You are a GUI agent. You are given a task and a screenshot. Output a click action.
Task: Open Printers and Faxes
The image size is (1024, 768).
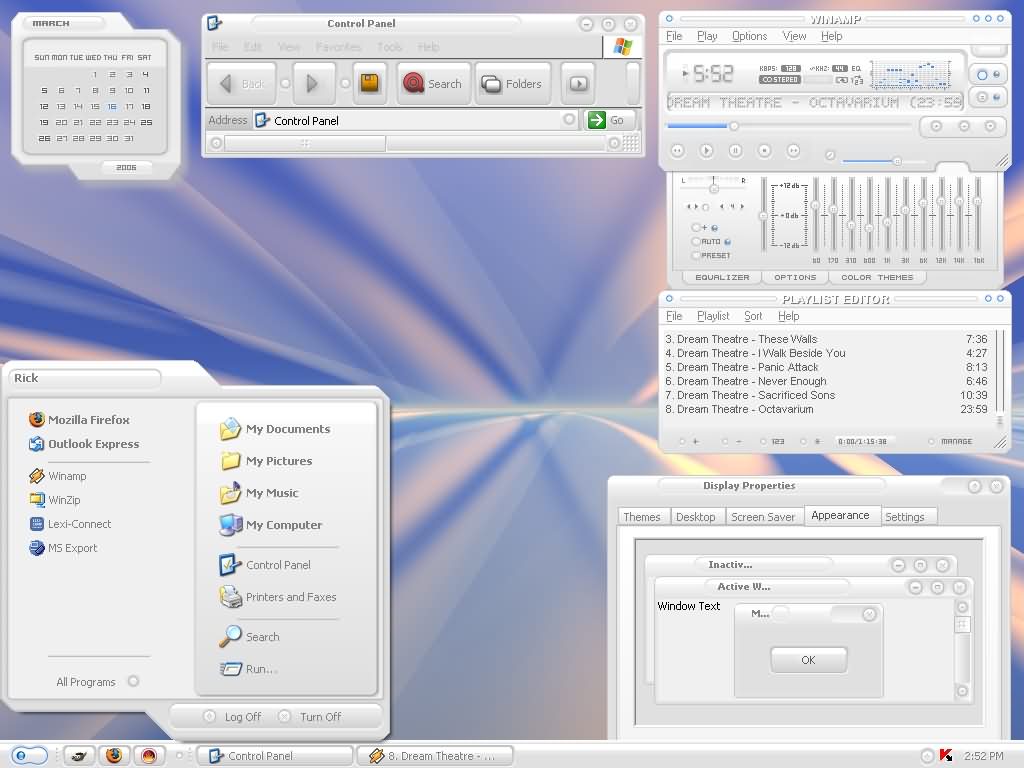click(x=278, y=597)
